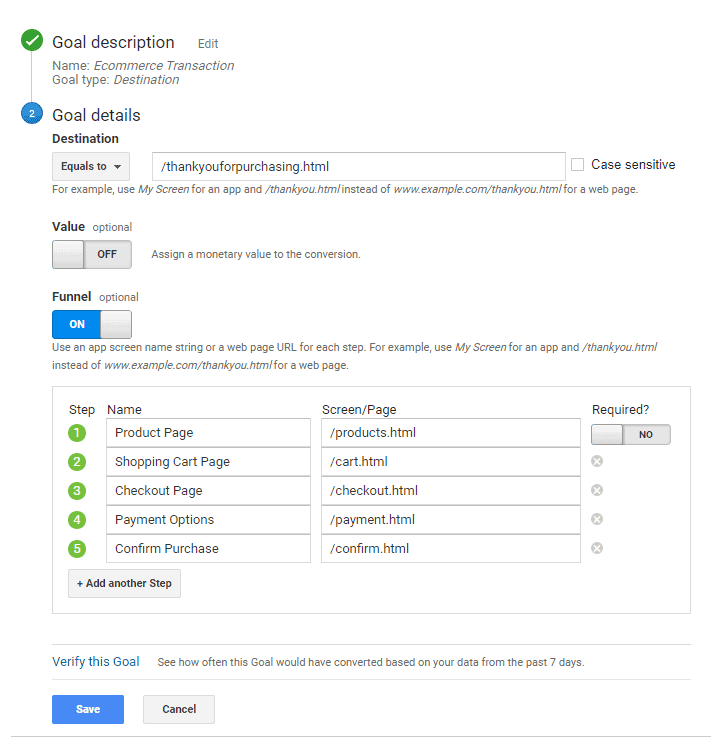Focus the destination URL field /thankyouforpurchasing.html

coord(359,166)
